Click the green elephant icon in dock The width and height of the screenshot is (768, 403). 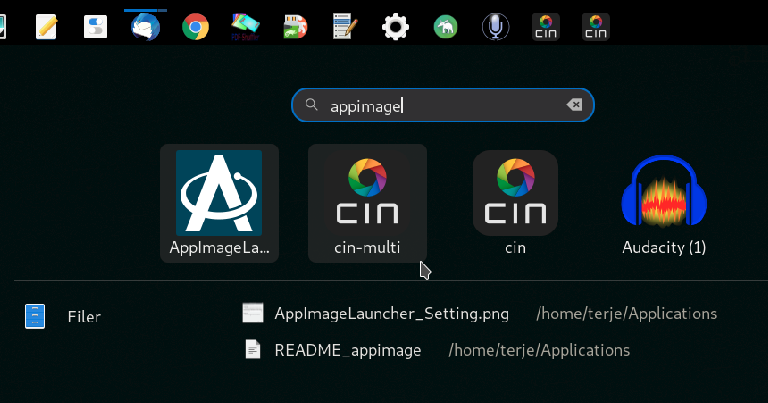[x=445, y=26]
